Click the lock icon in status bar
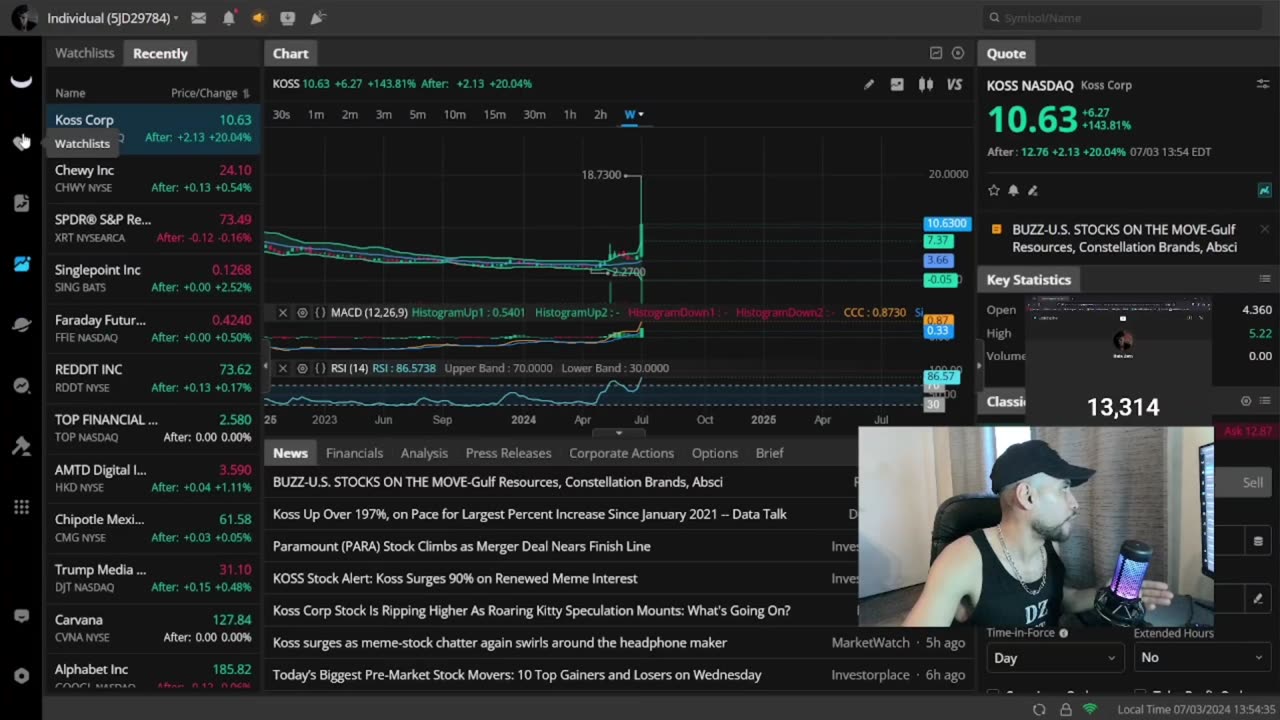 1065,709
